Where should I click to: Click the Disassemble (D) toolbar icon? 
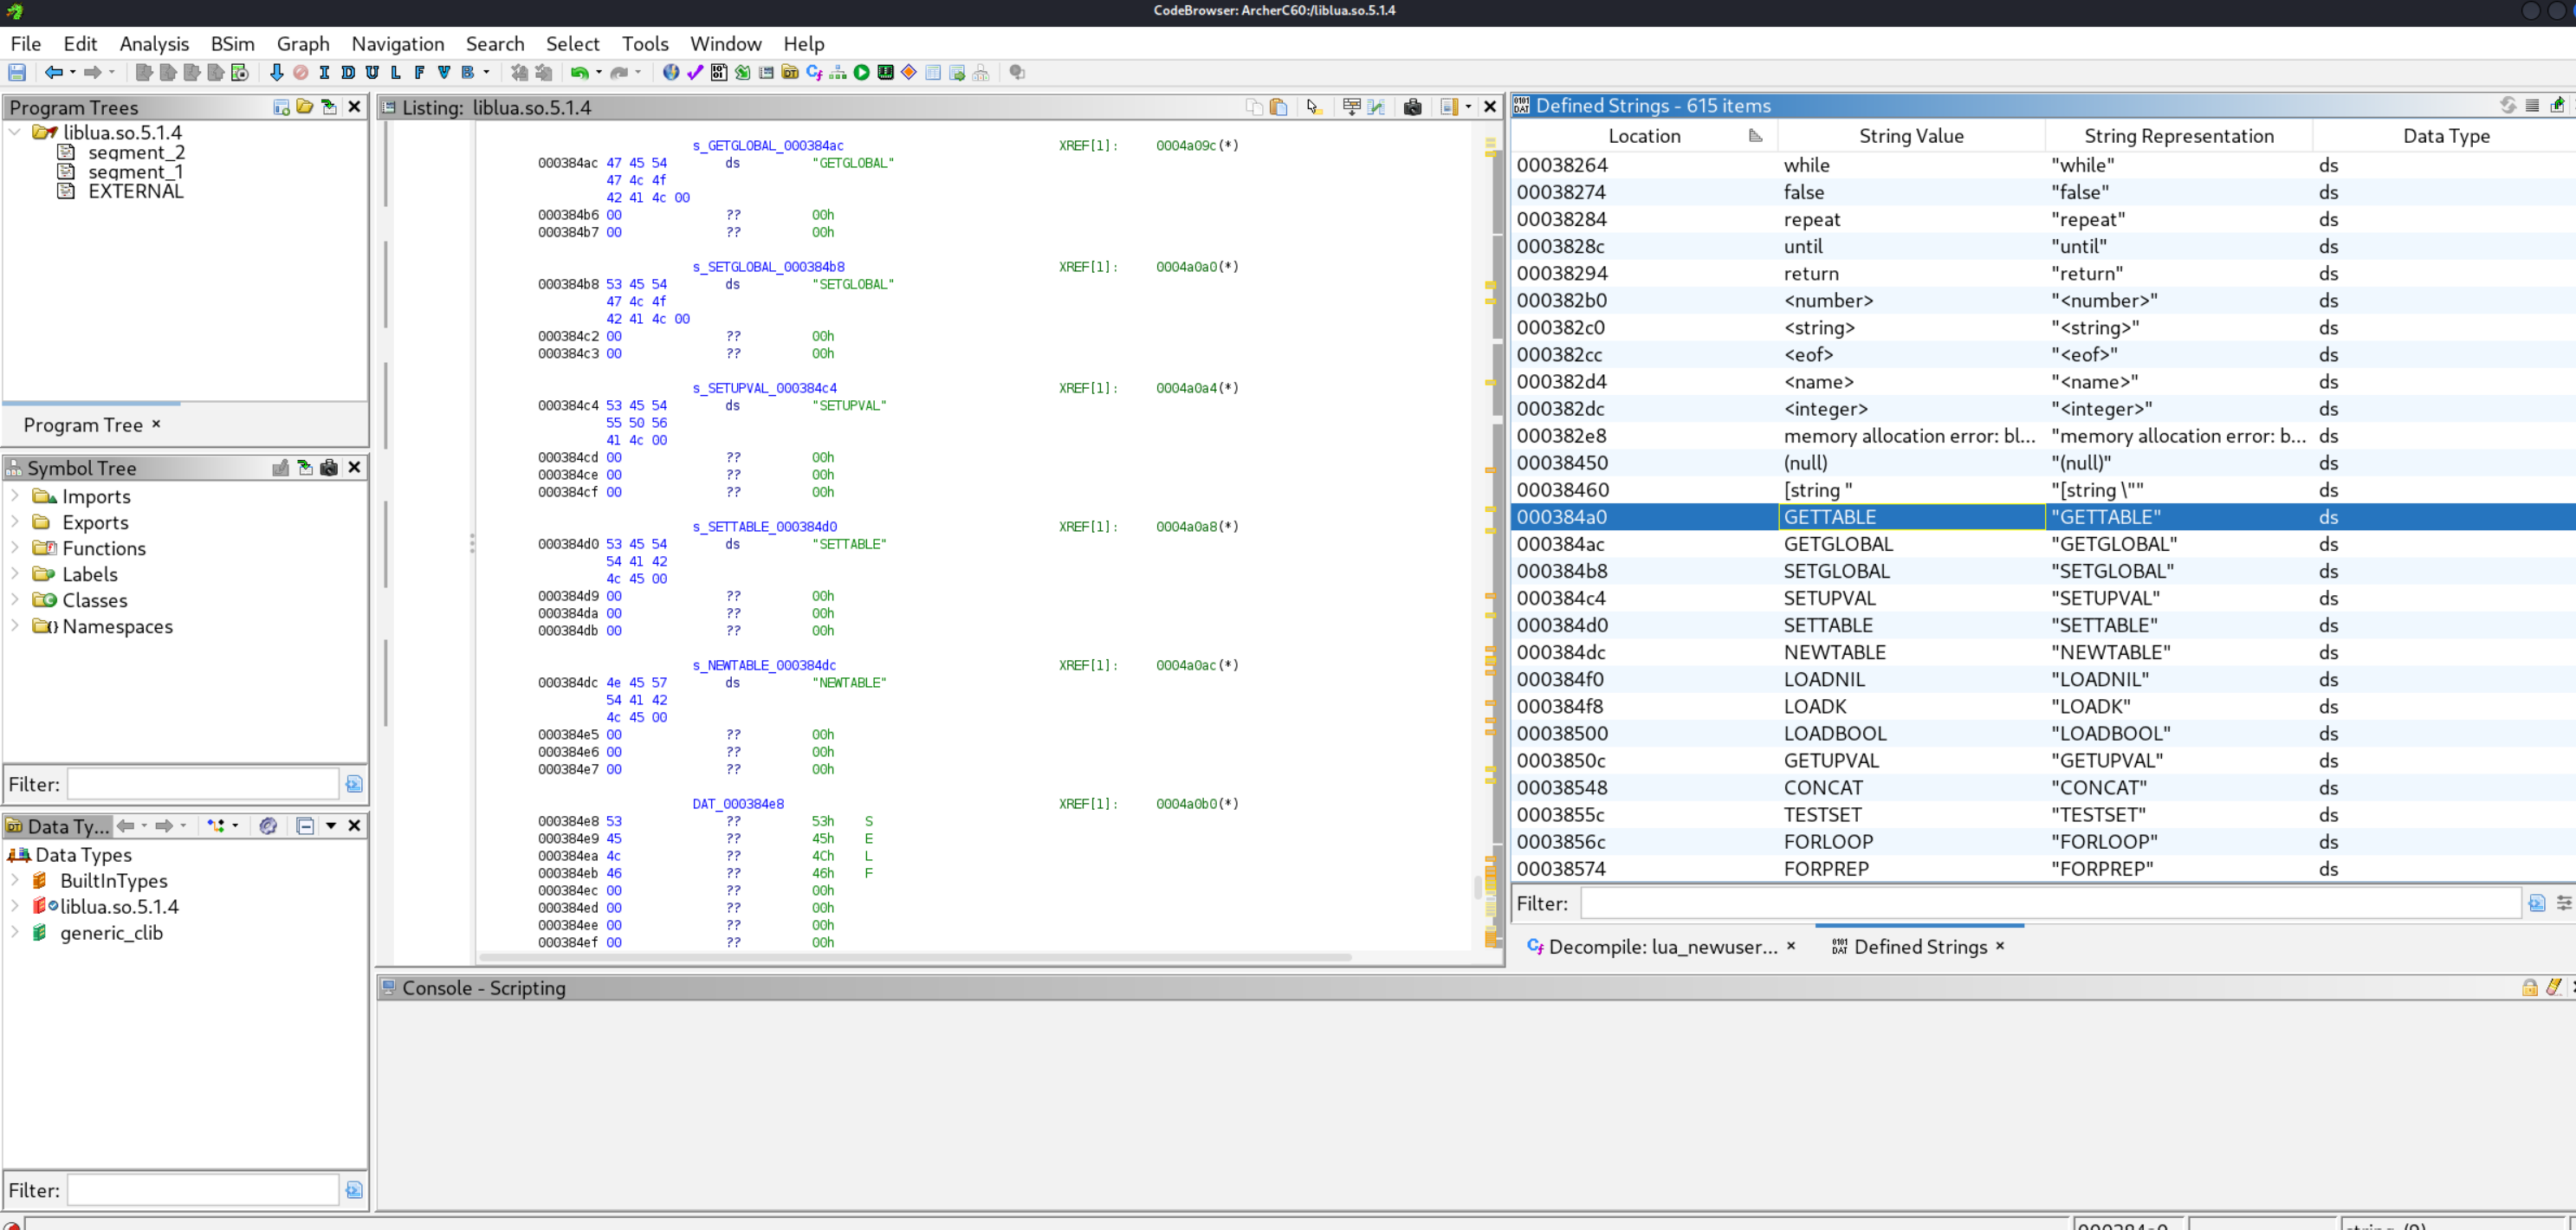pos(348,72)
